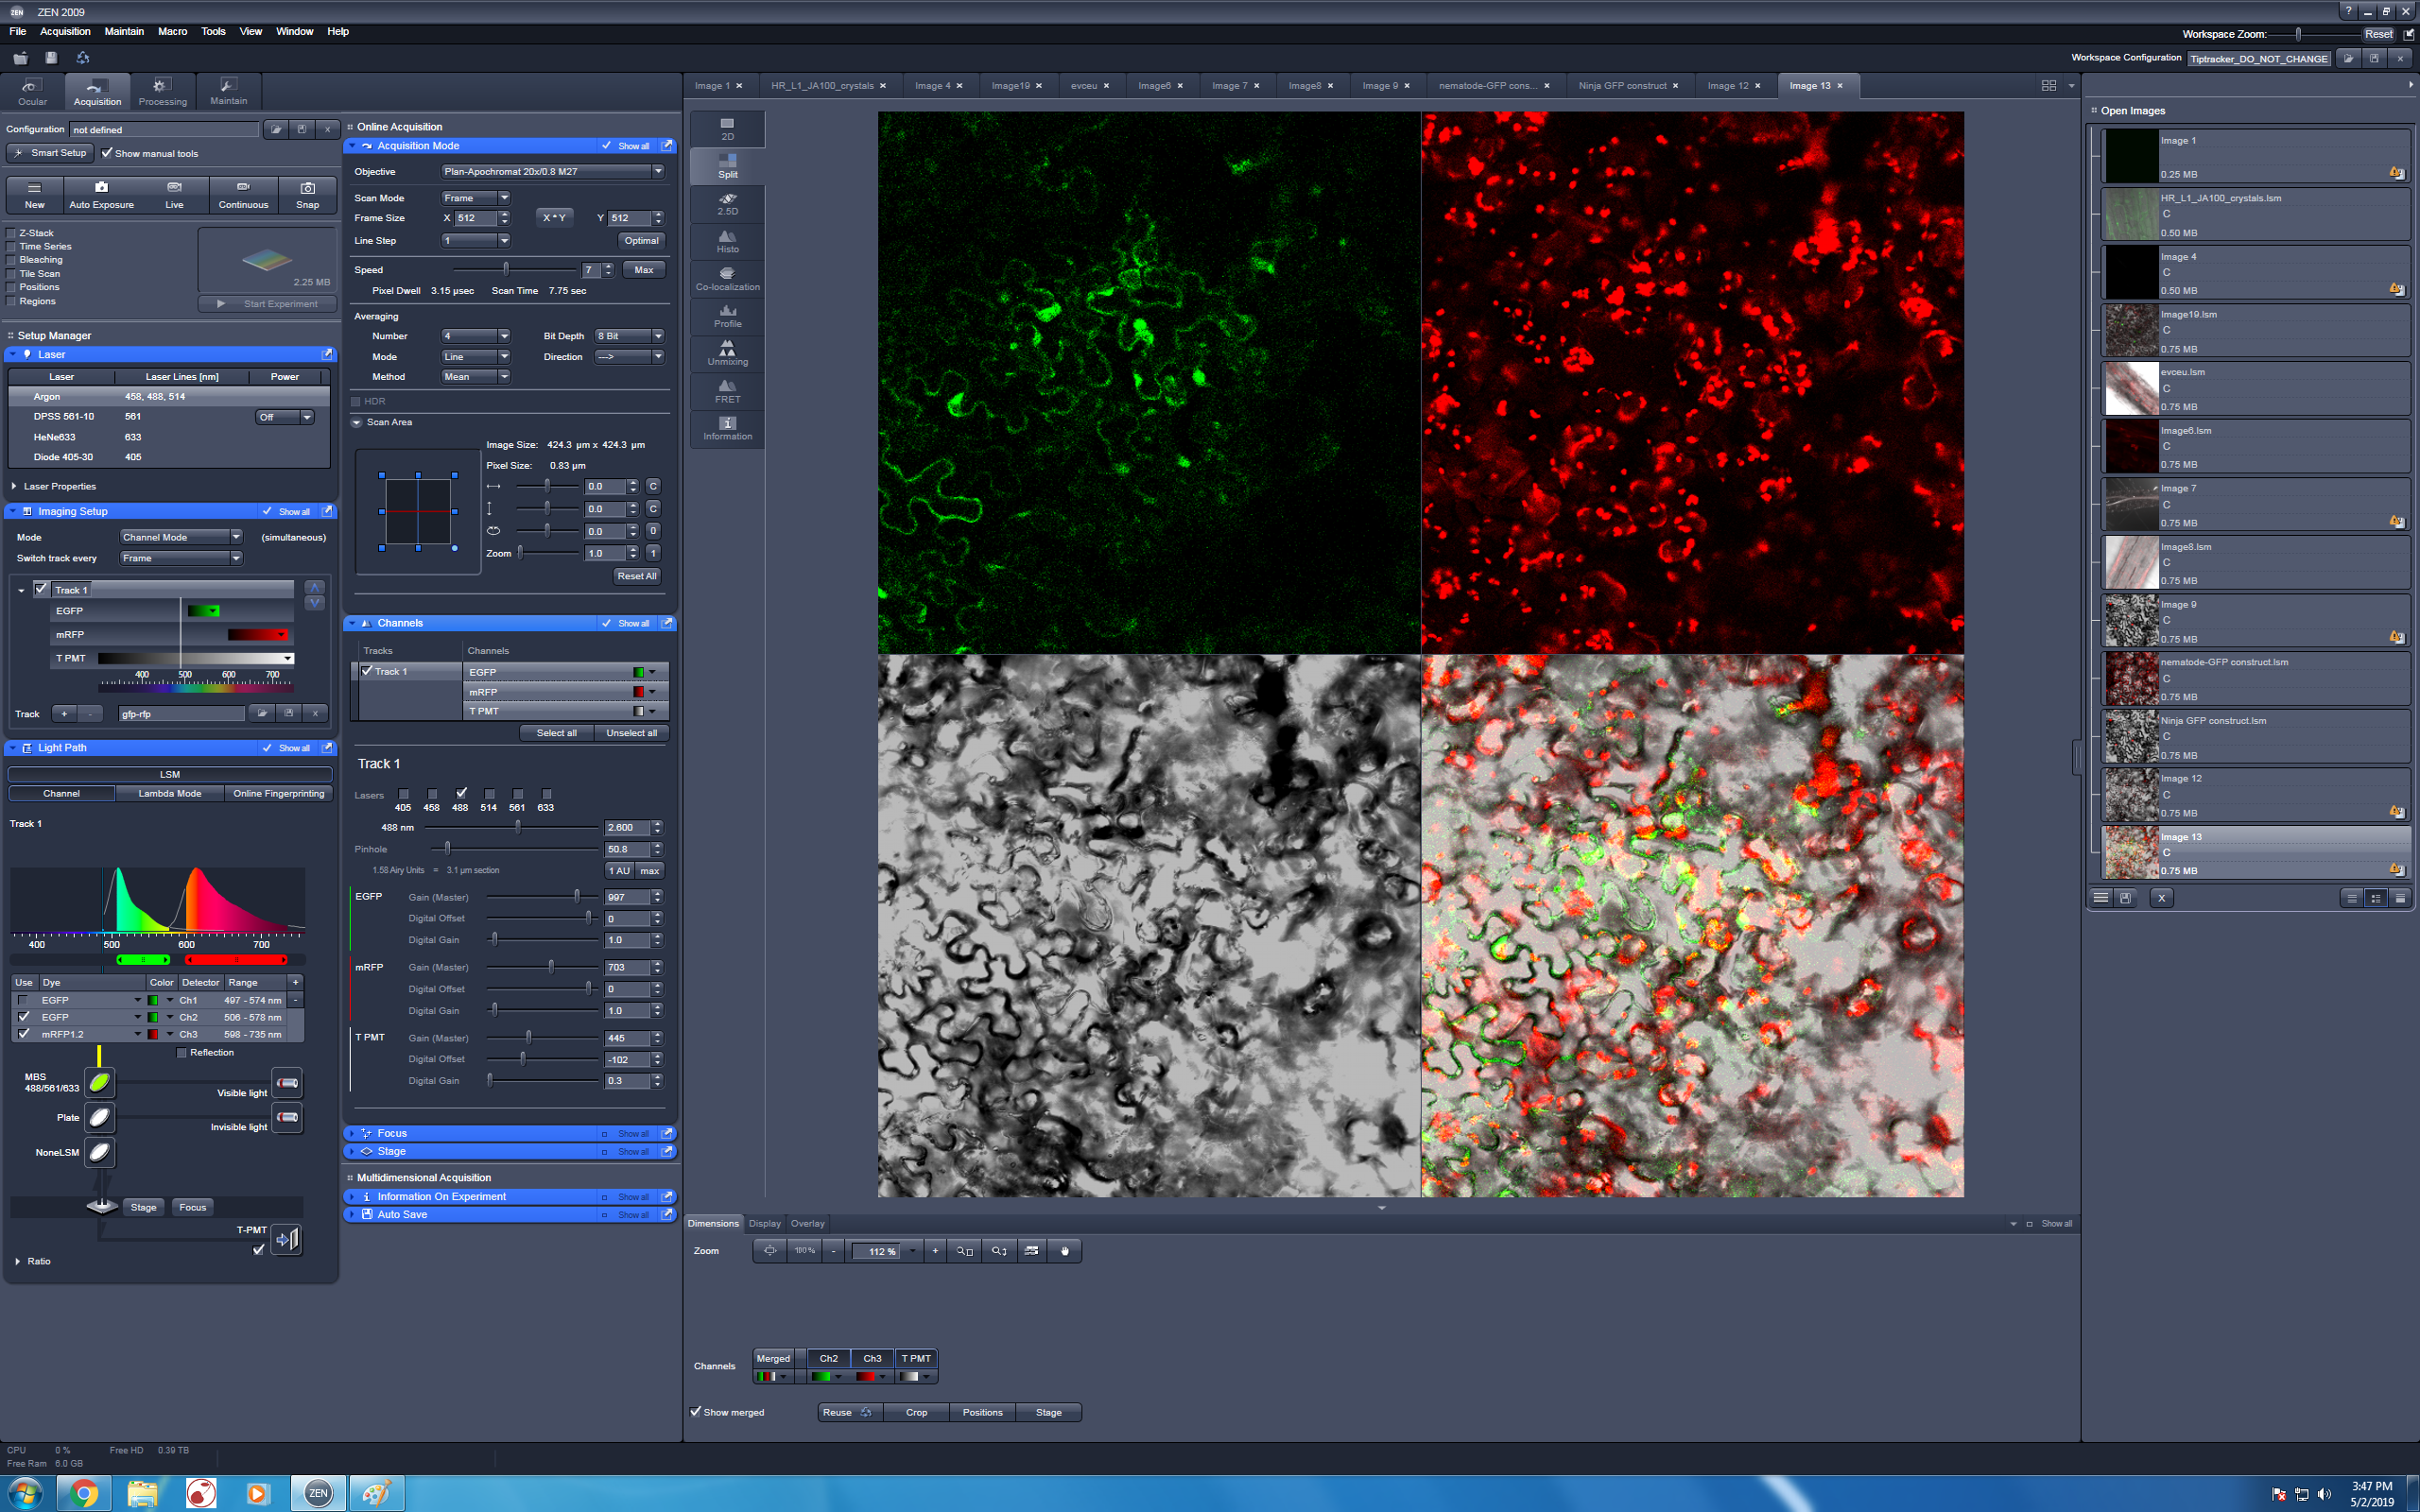Open the Profile view
This screenshot has width=2420, height=1512.
pyautogui.click(x=727, y=316)
